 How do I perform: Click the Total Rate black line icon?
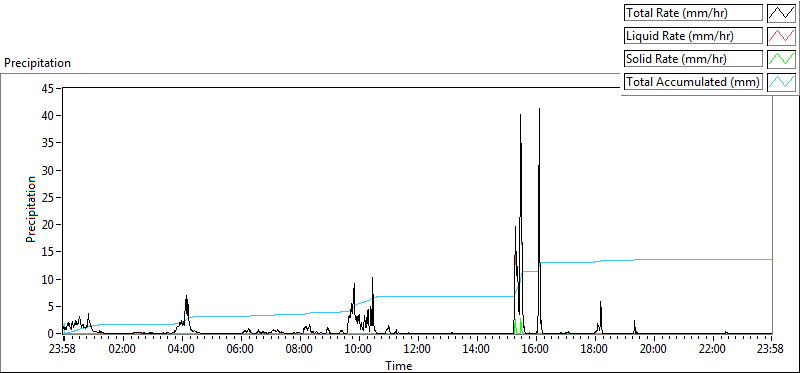781,13
